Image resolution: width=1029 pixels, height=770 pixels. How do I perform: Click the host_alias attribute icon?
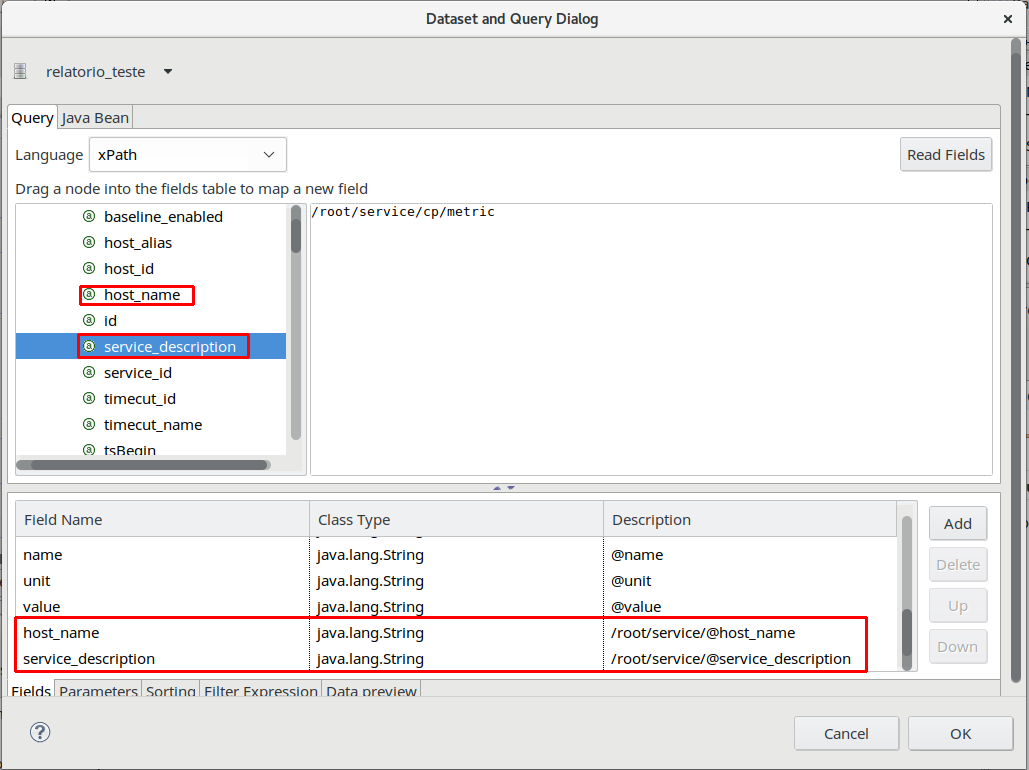(89, 243)
